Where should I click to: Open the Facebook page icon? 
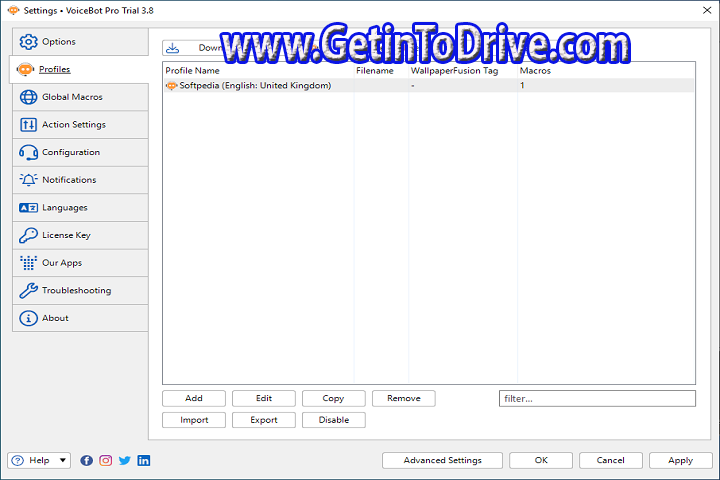coord(86,460)
